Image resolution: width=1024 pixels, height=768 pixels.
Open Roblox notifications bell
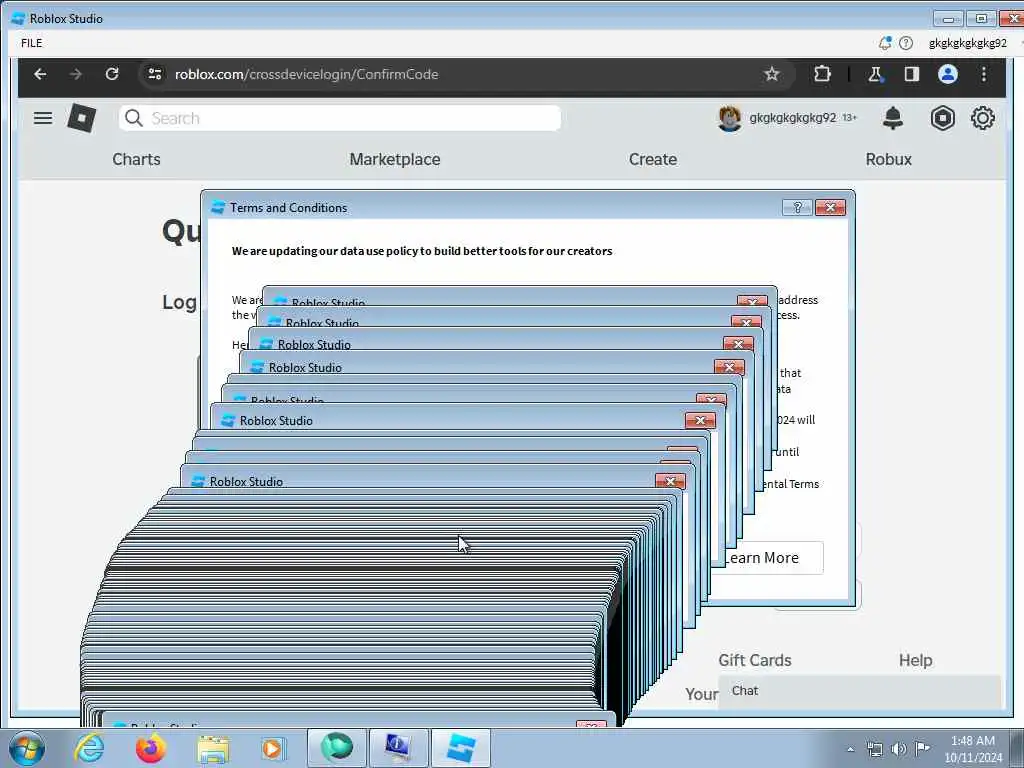point(893,118)
